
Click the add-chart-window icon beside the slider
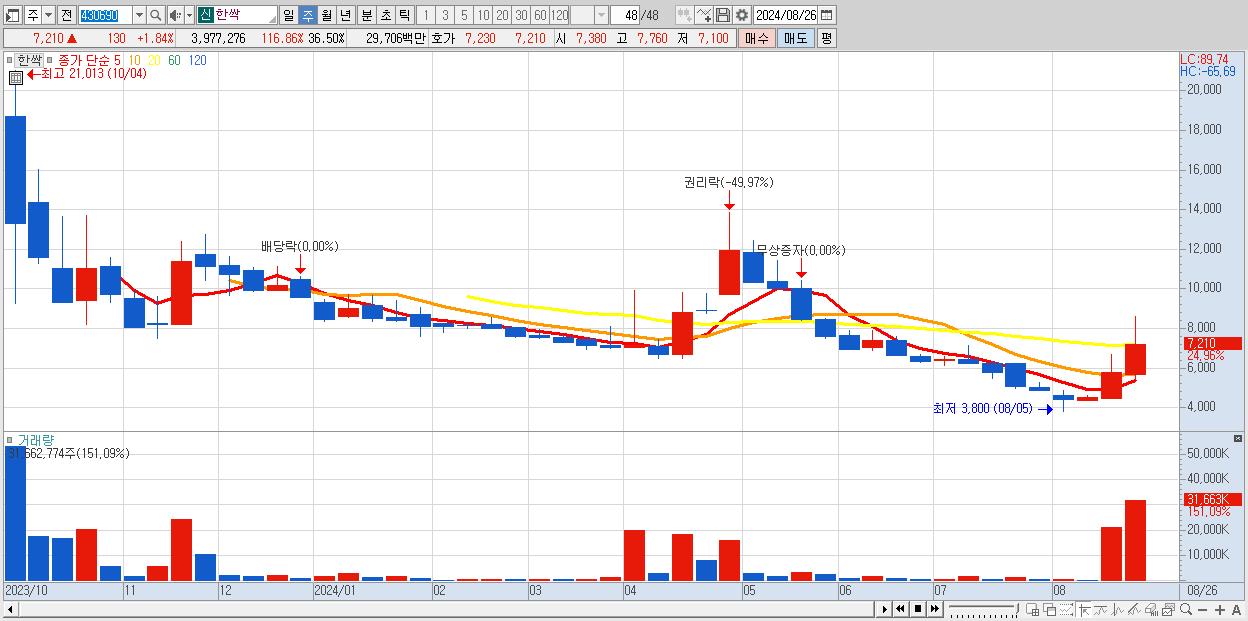[1032, 609]
